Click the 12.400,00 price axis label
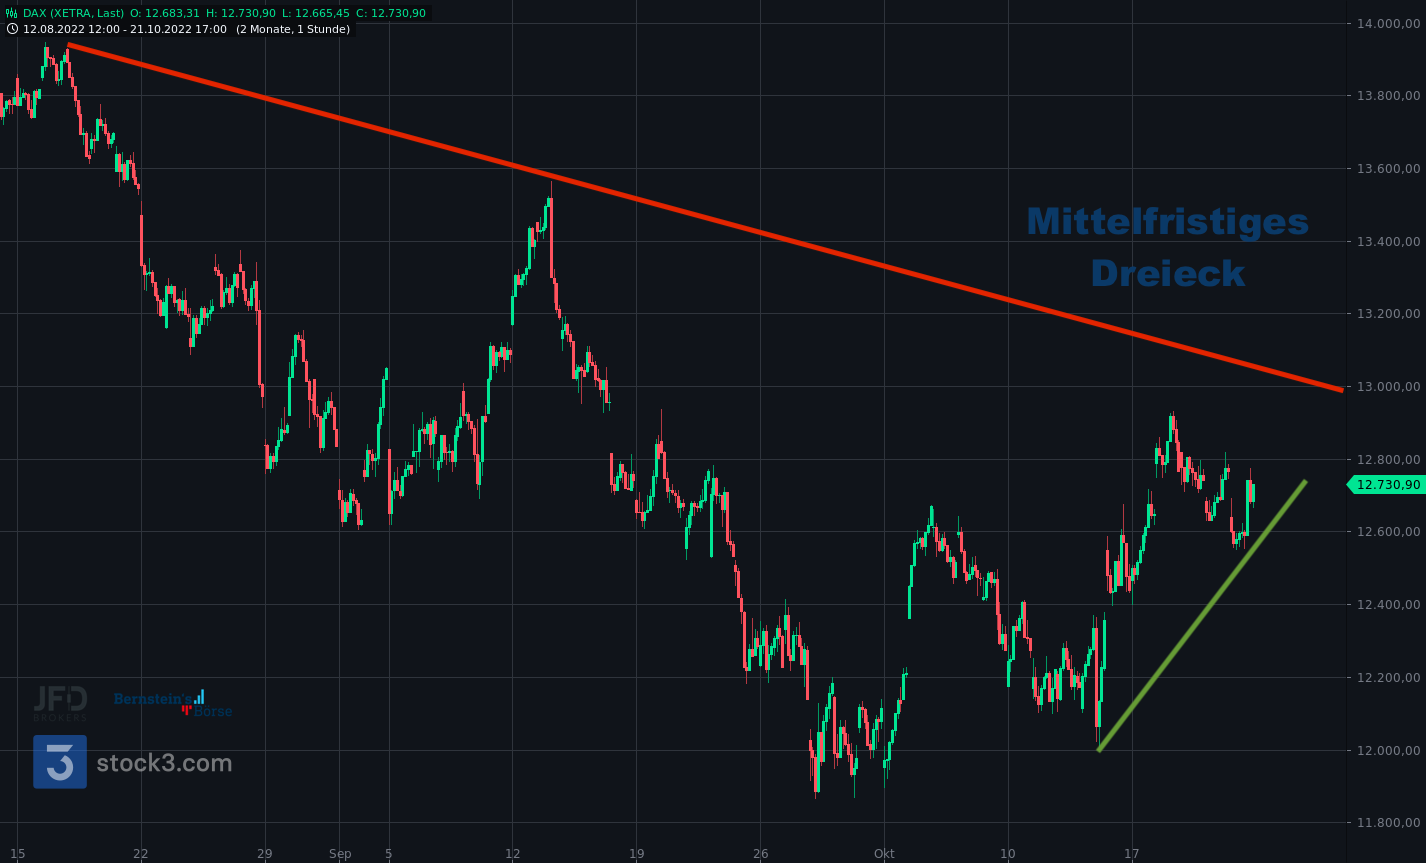Image resolution: width=1426 pixels, height=863 pixels. click(1390, 605)
